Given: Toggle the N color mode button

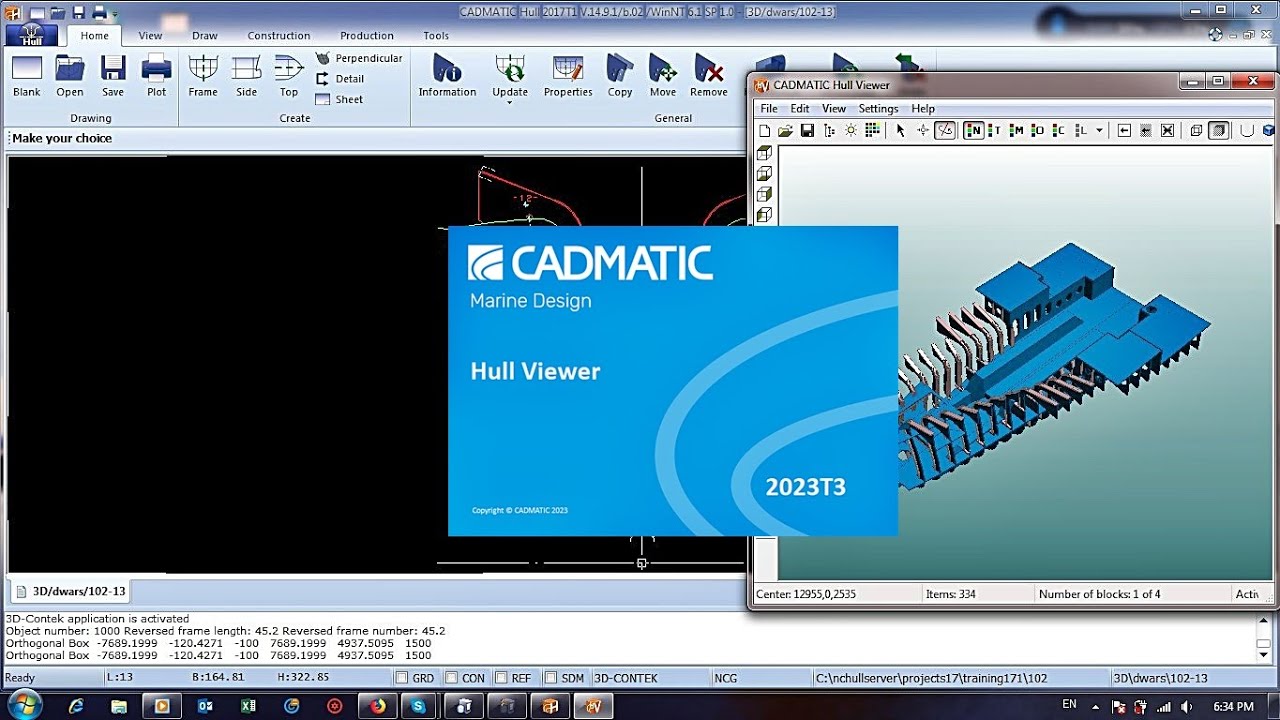Looking at the screenshot, I should pyautogui.click(x=973, y=130).
